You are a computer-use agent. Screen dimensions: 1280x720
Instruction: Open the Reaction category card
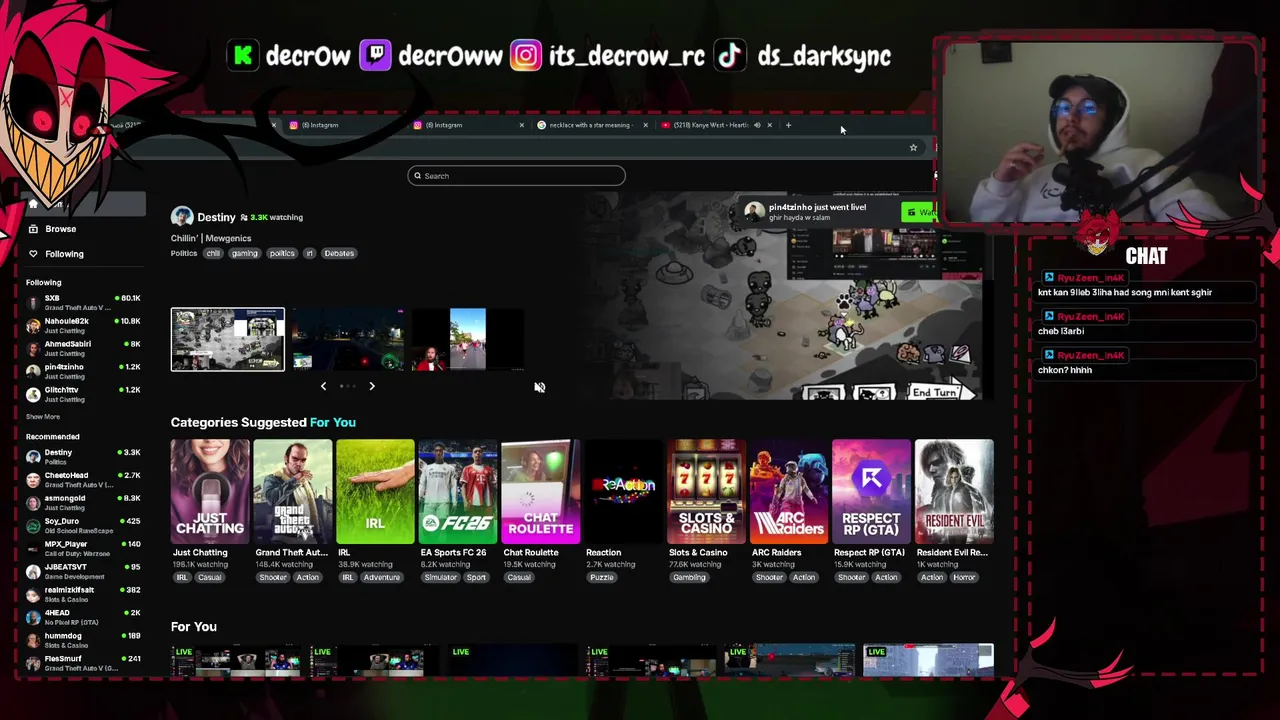tap(623, 492)
